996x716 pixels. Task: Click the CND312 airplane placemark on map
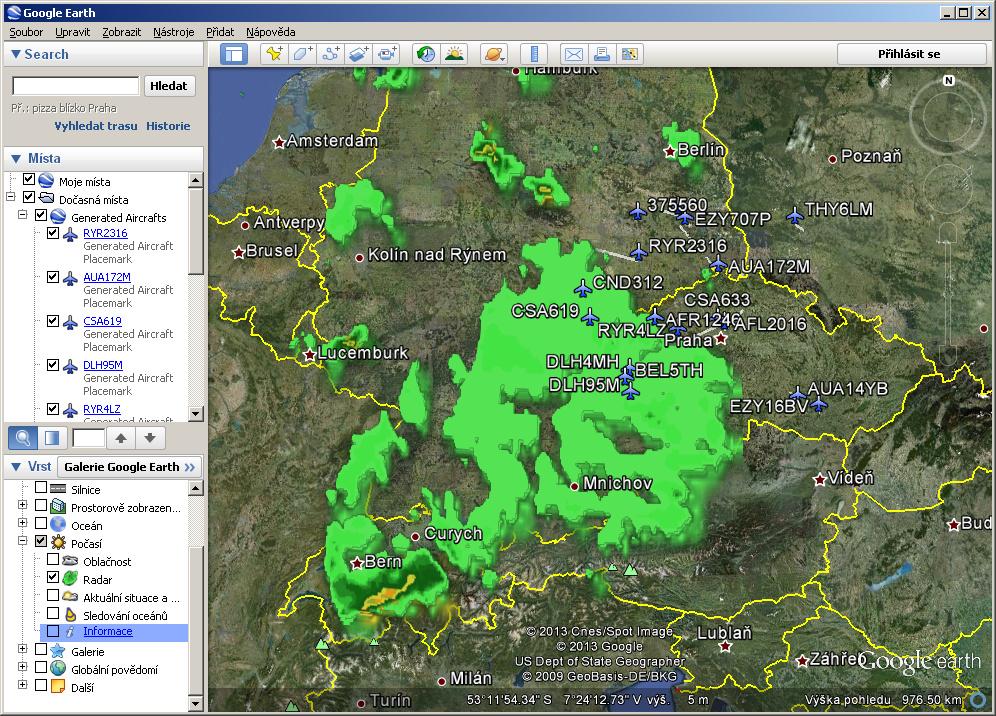tap(582, 288)
